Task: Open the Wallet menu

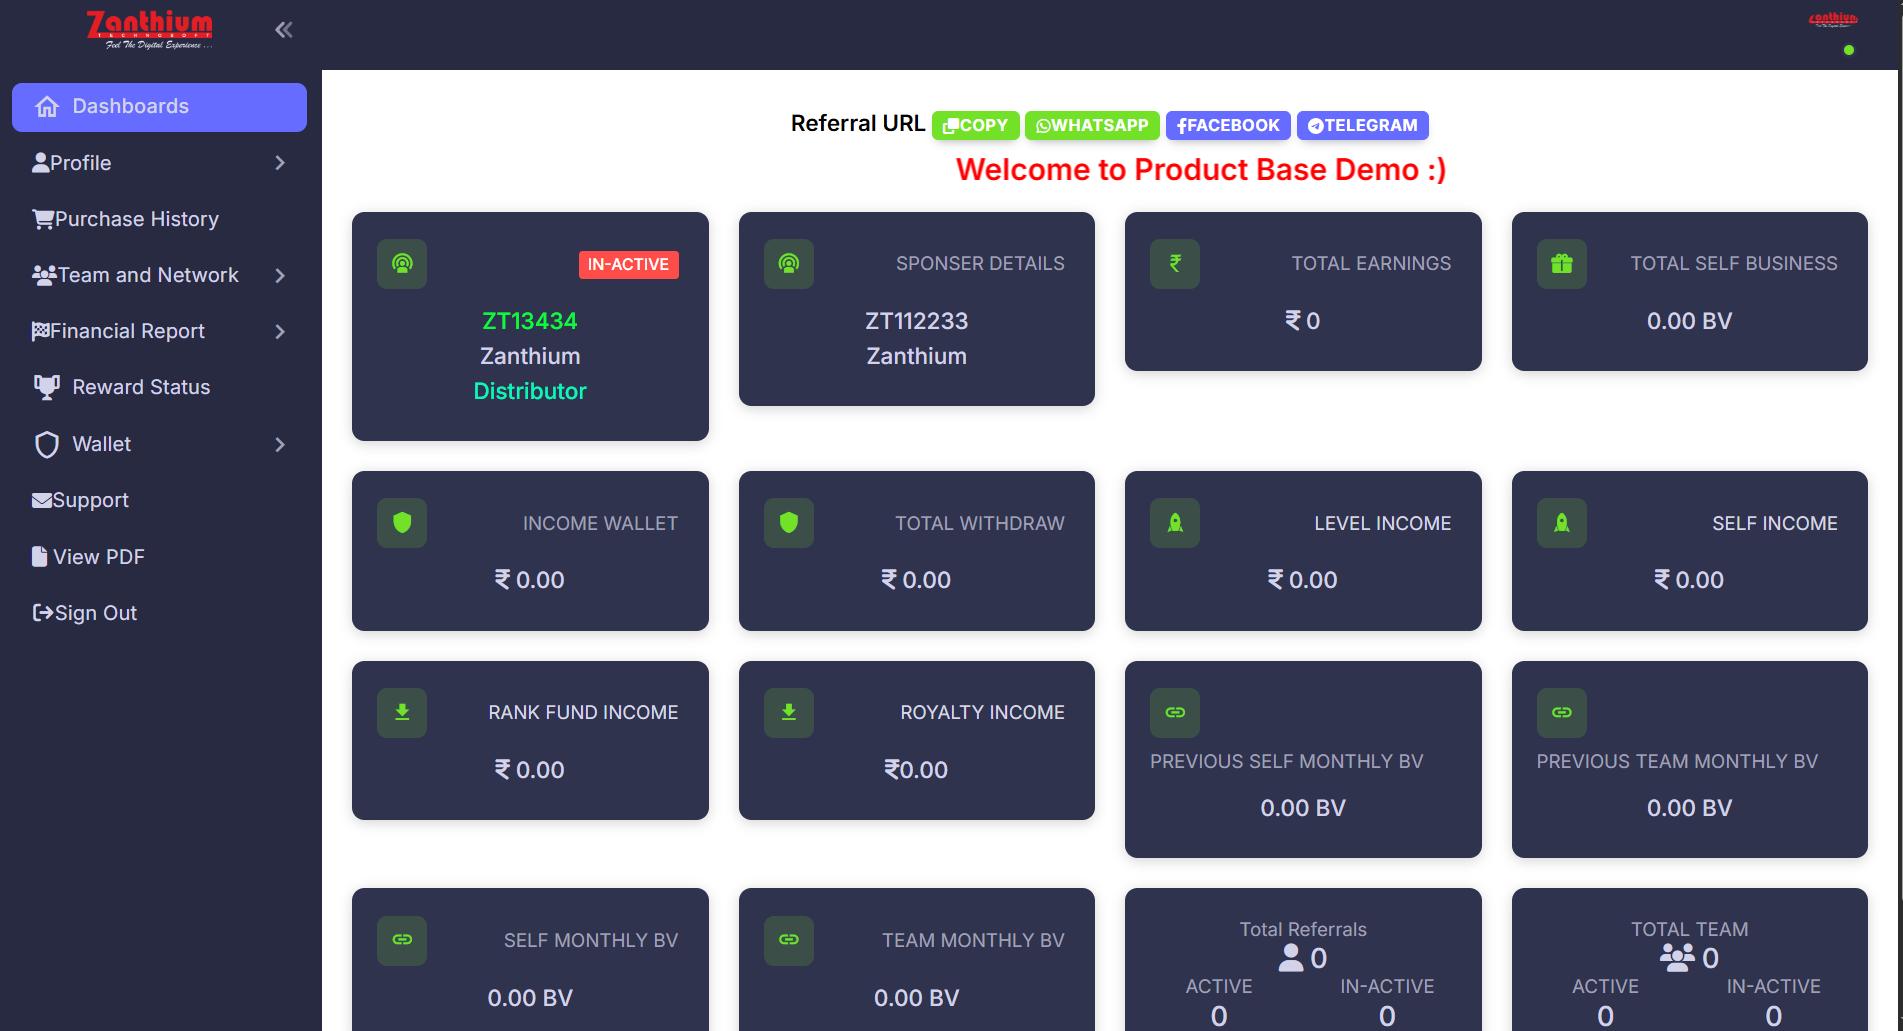Action: click(159, 444)
